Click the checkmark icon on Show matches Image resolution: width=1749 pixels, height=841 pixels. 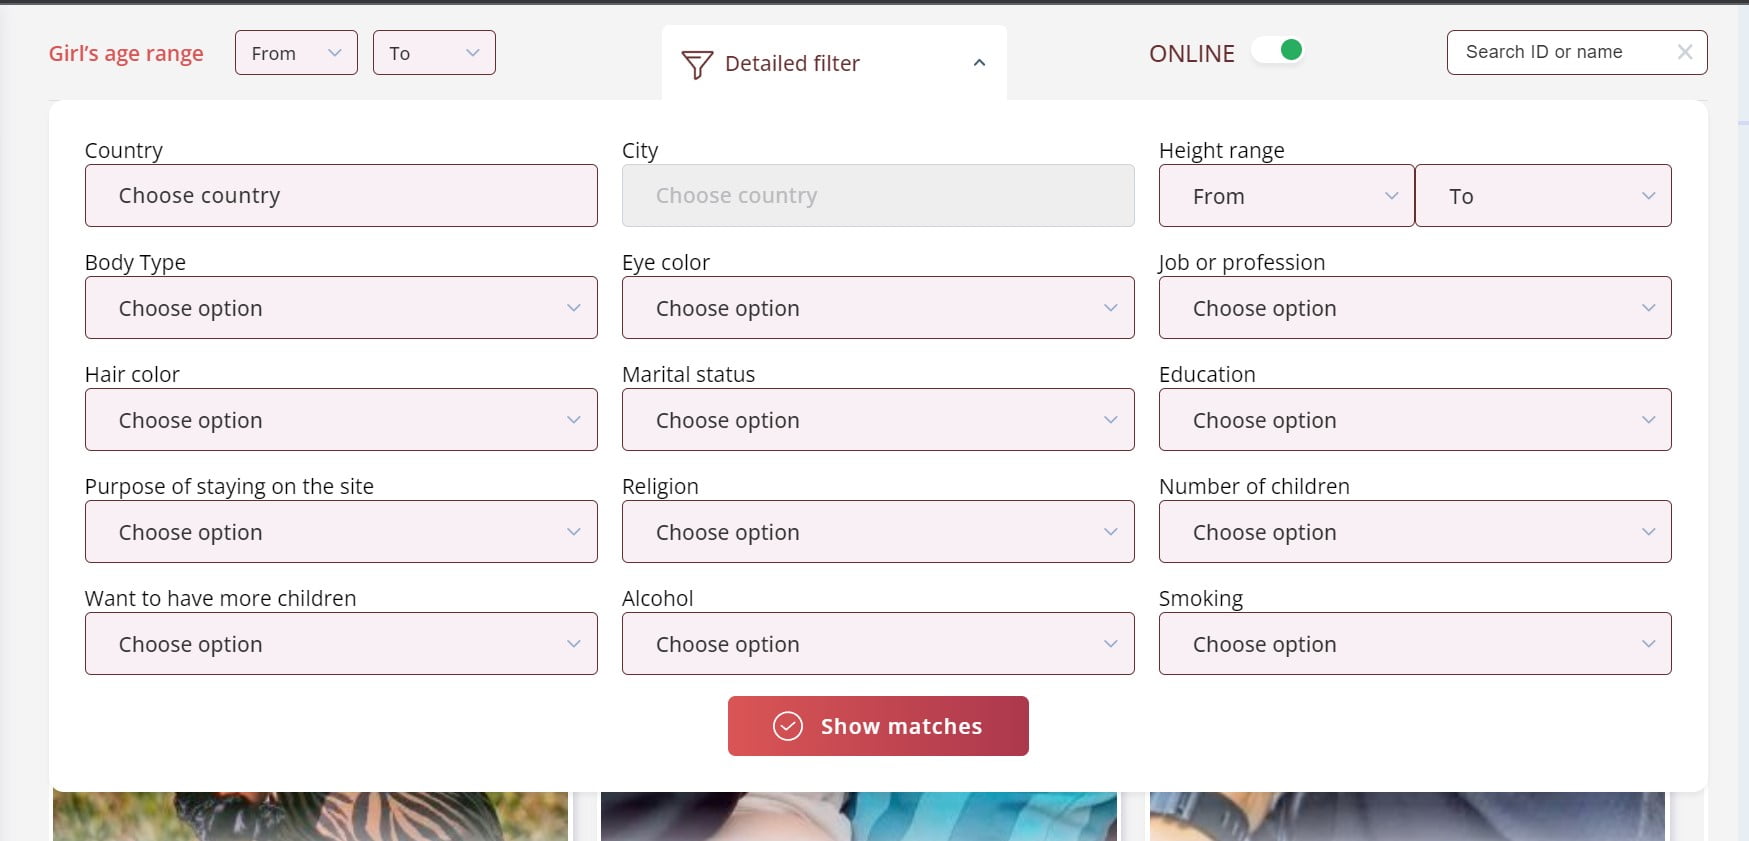pyautogui.click(x=788, y=726)
